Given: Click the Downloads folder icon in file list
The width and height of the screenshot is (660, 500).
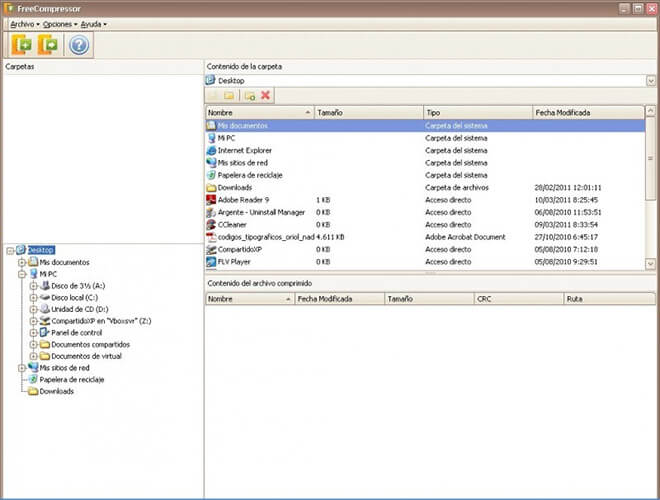Looking at the screenshot, I should [x=211, y=188].
